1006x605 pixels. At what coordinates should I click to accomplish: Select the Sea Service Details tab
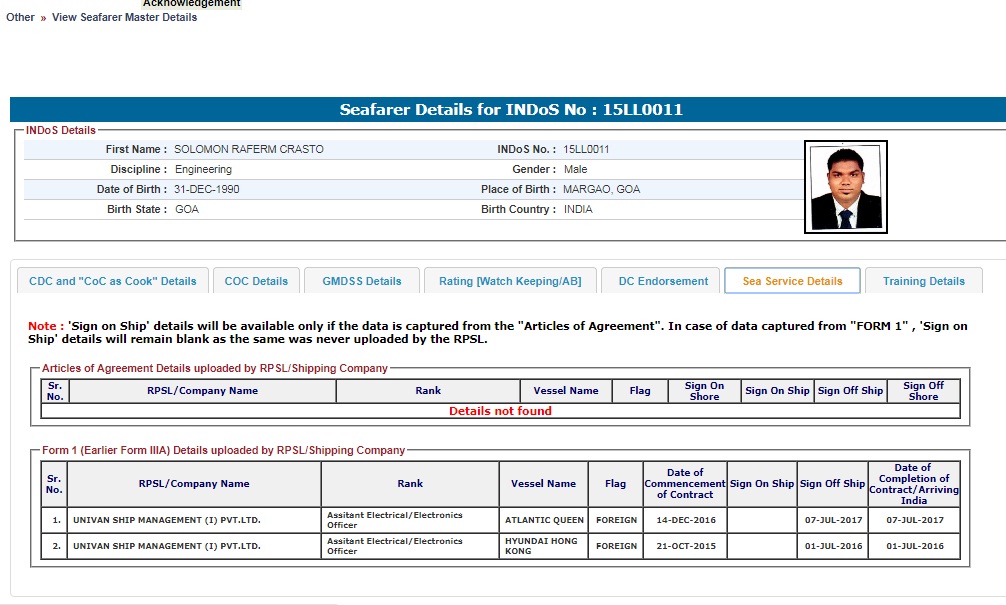click(792, 281)
